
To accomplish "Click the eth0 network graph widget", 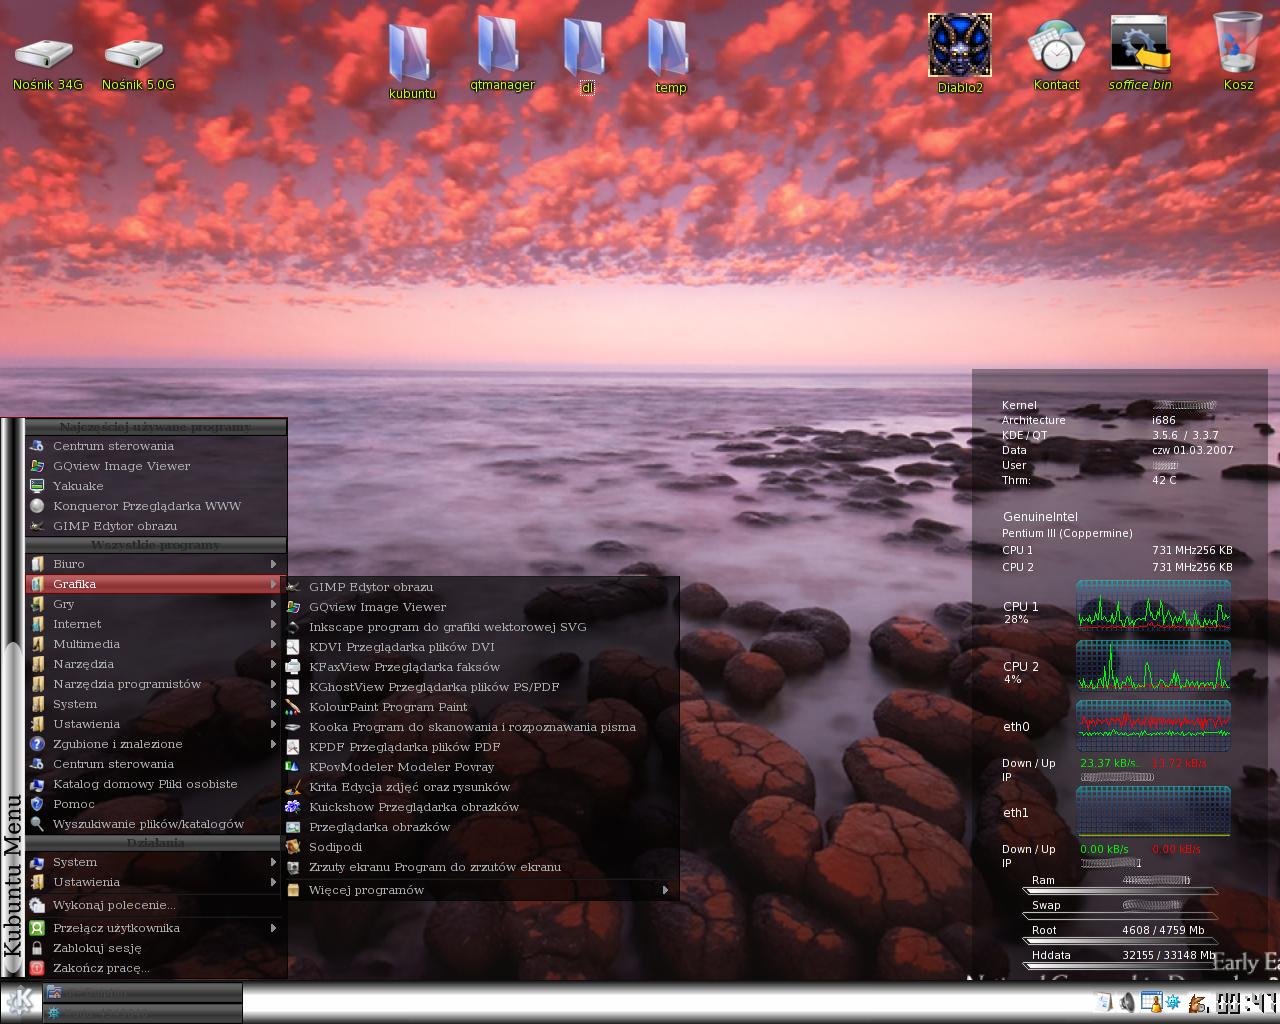I will (x=1153, y=725).
